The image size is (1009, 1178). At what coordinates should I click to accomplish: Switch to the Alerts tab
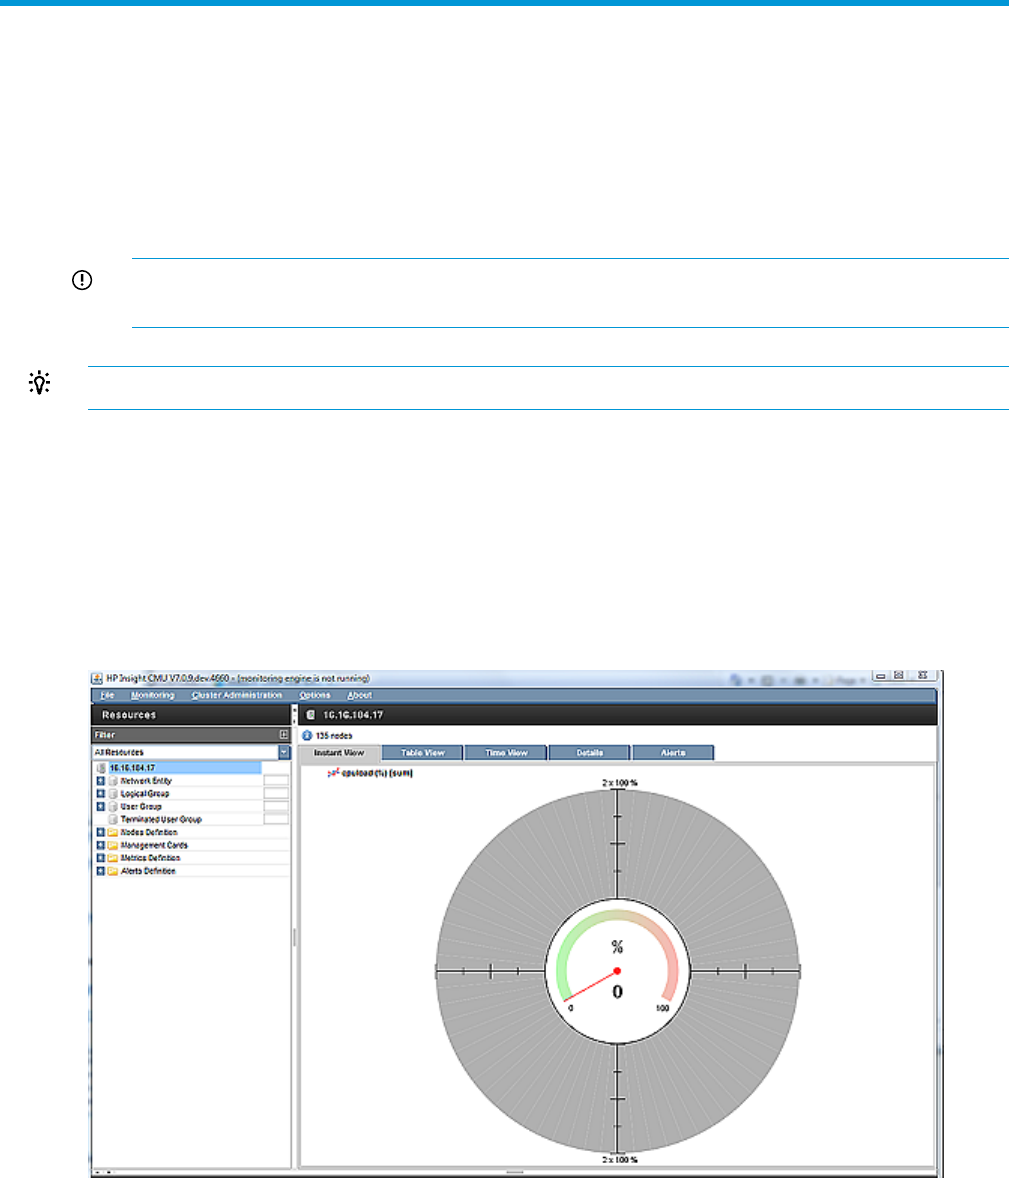pos(673,753)
